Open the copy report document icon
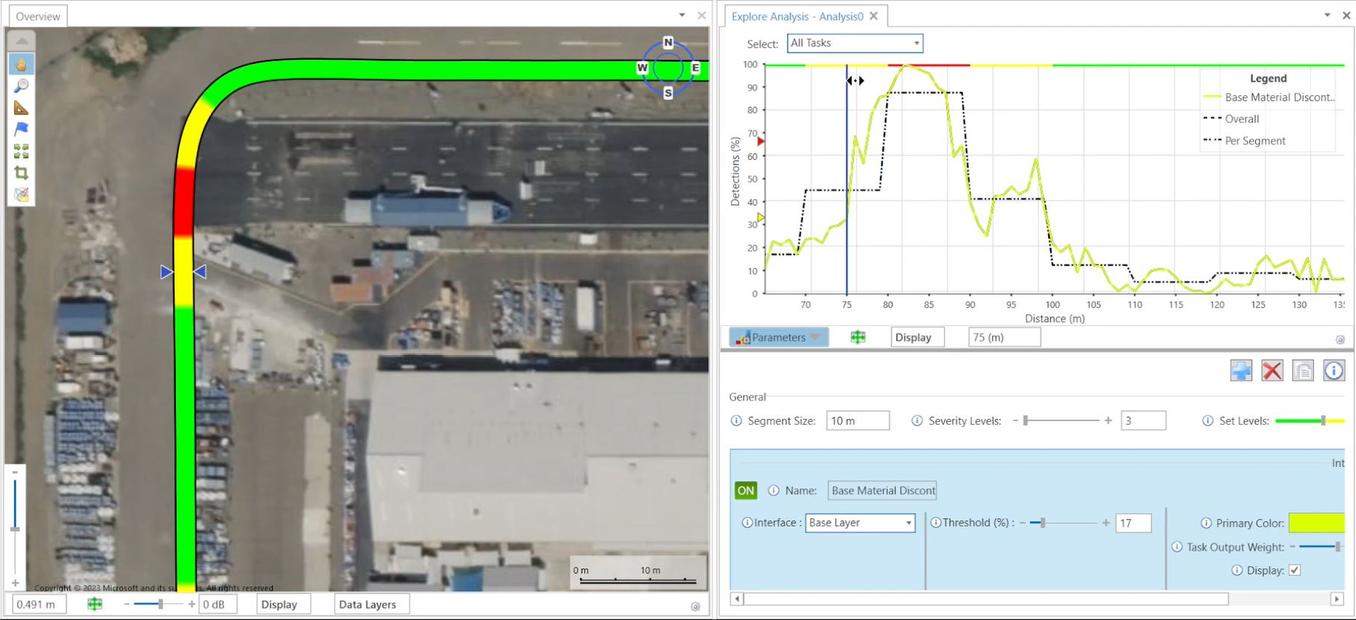The height and width of the screenshot is (620, 1356). point(1303,370)
